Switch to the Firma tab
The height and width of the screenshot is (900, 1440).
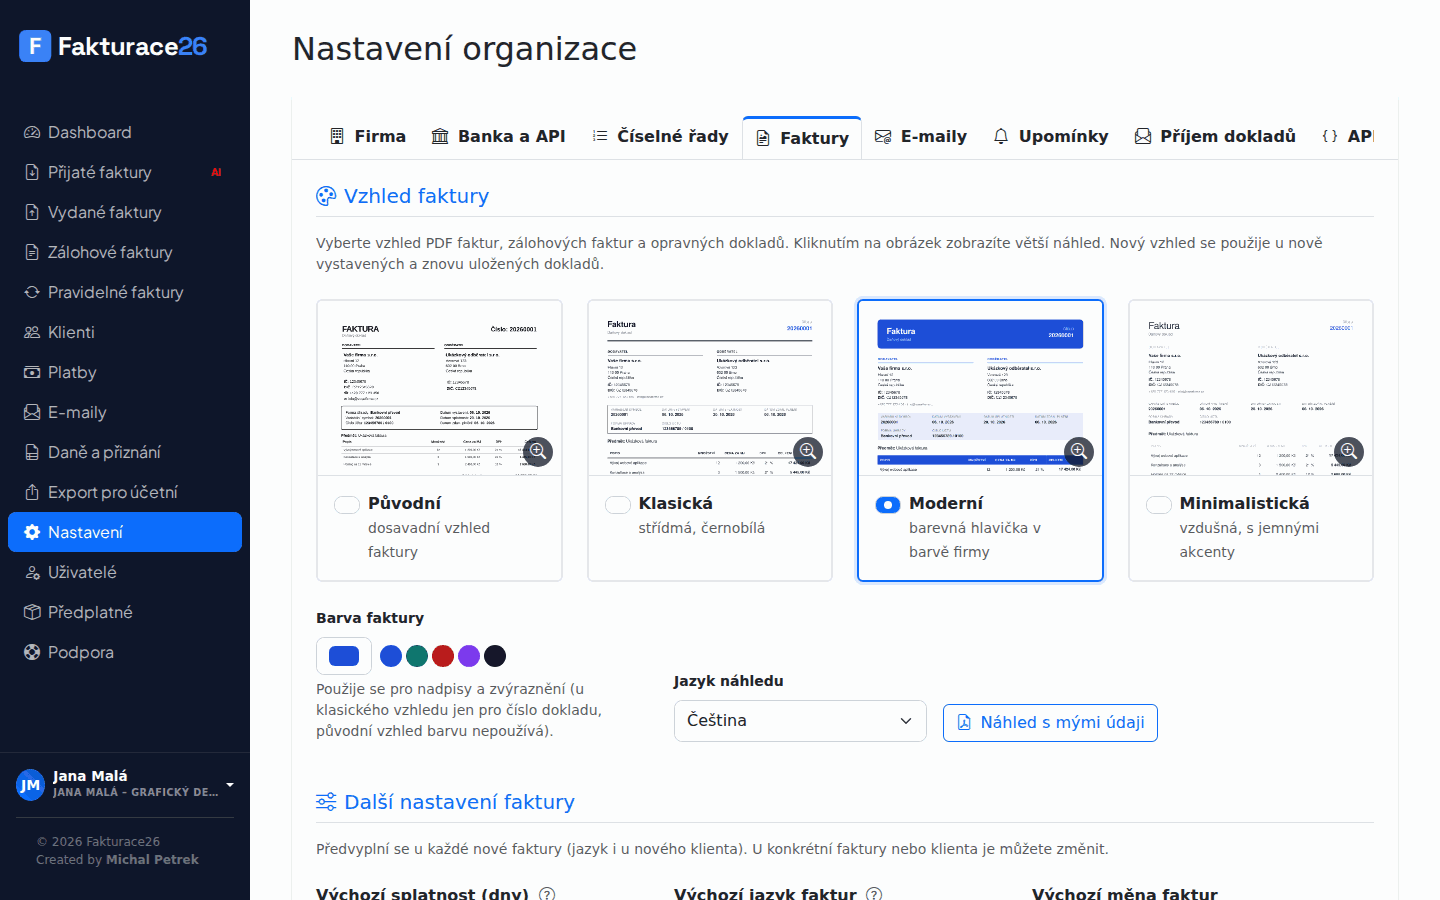(367, 137)
